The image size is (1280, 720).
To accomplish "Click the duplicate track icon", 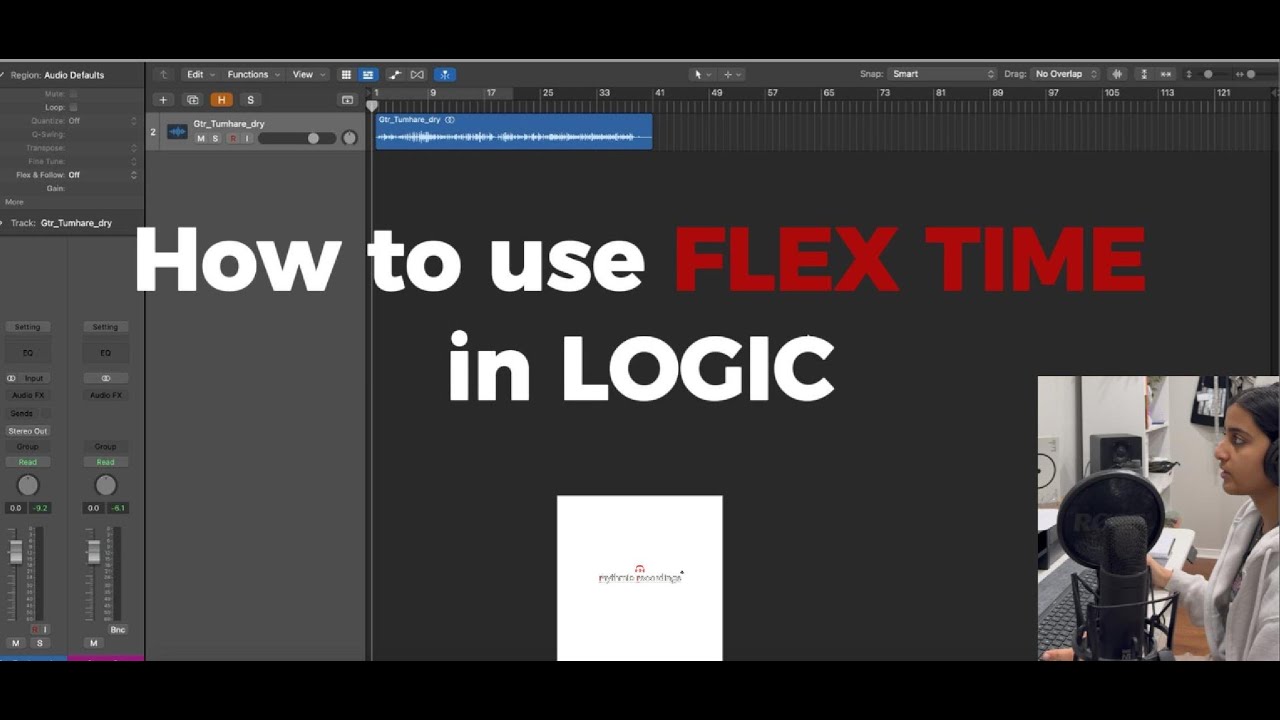I will (x=193, y=100).
